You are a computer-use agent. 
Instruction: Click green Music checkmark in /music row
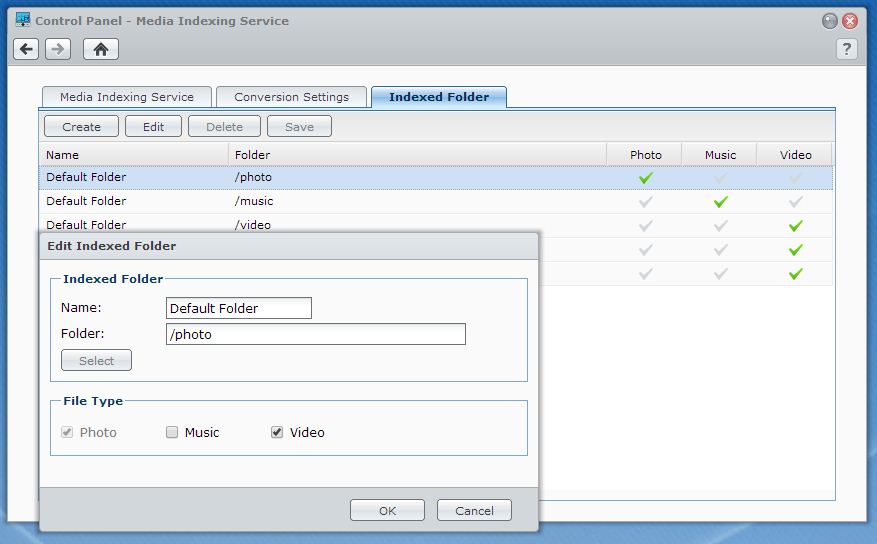coord(720,202)
